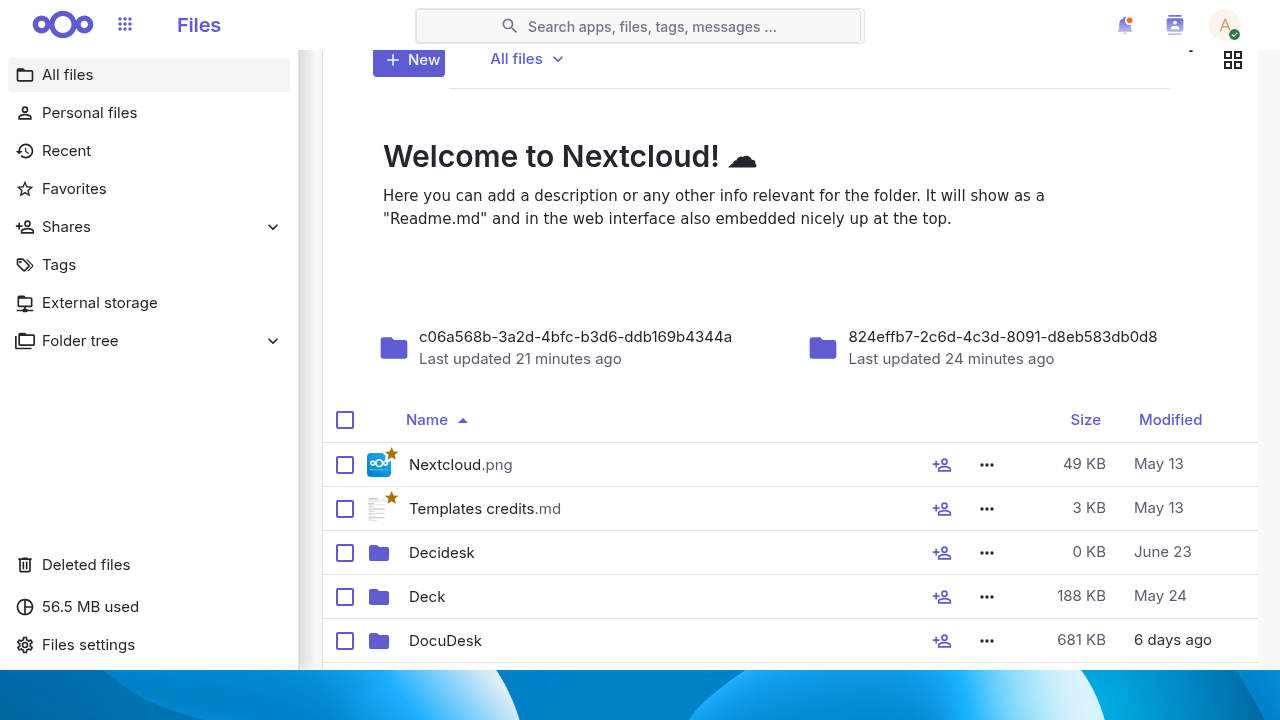The height and width of the screenshot is (720, 1280).
Task: Click the Decidesk folder icon
Action: (x=379, y=553)
